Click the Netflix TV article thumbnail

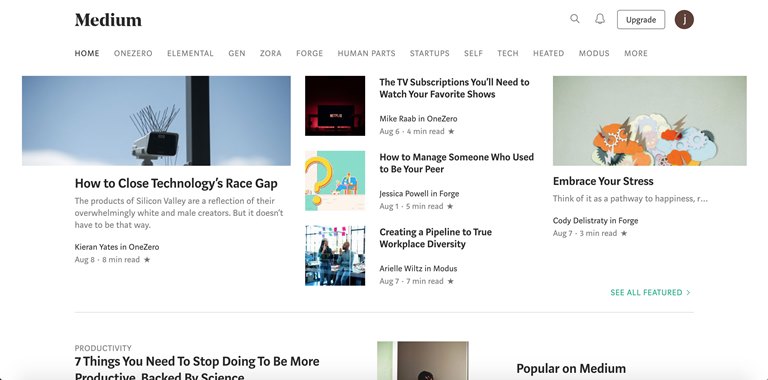(x=335, y=106)
